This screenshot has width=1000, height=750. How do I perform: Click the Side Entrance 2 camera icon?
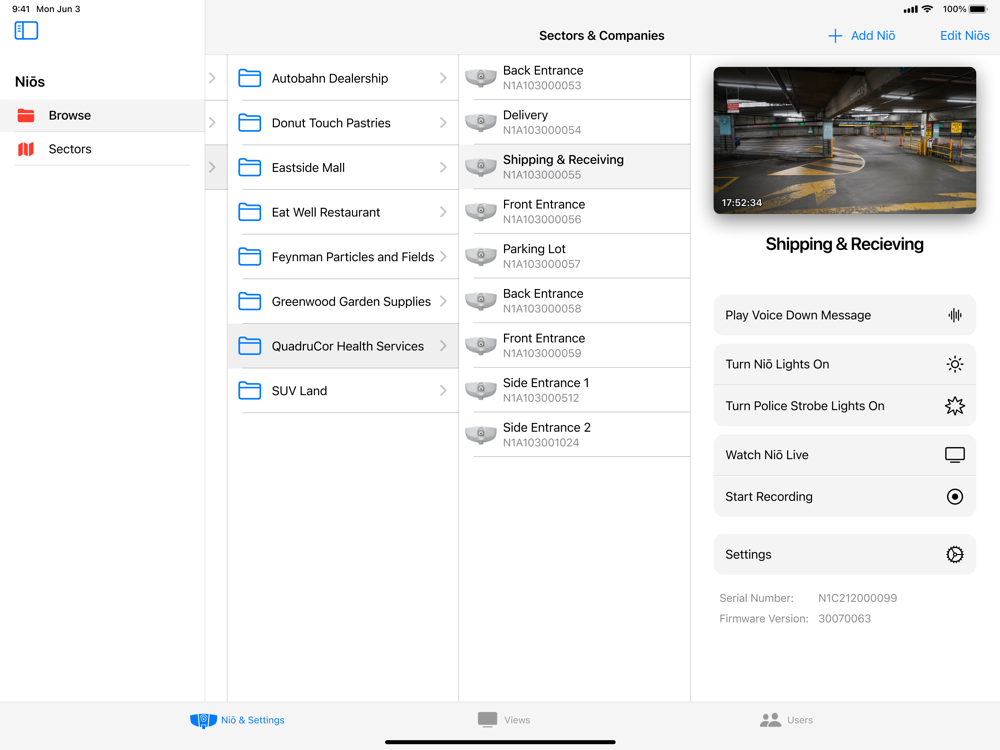481,435
